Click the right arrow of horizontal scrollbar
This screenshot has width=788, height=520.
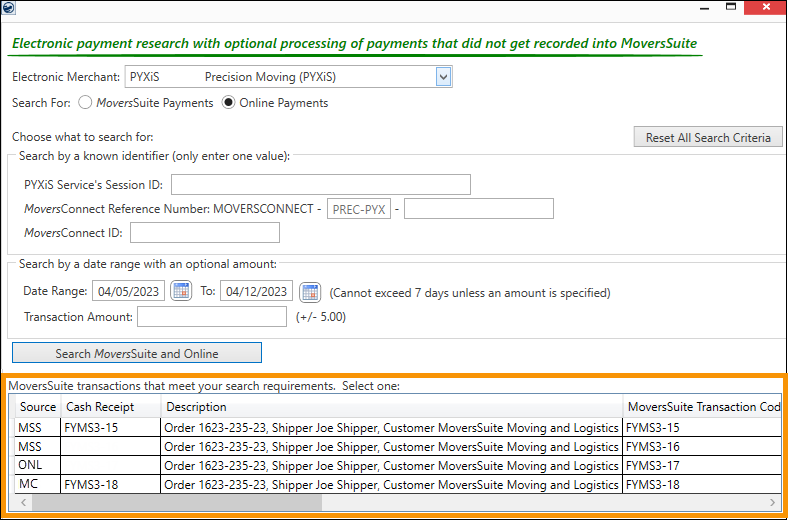pos(771,502)
